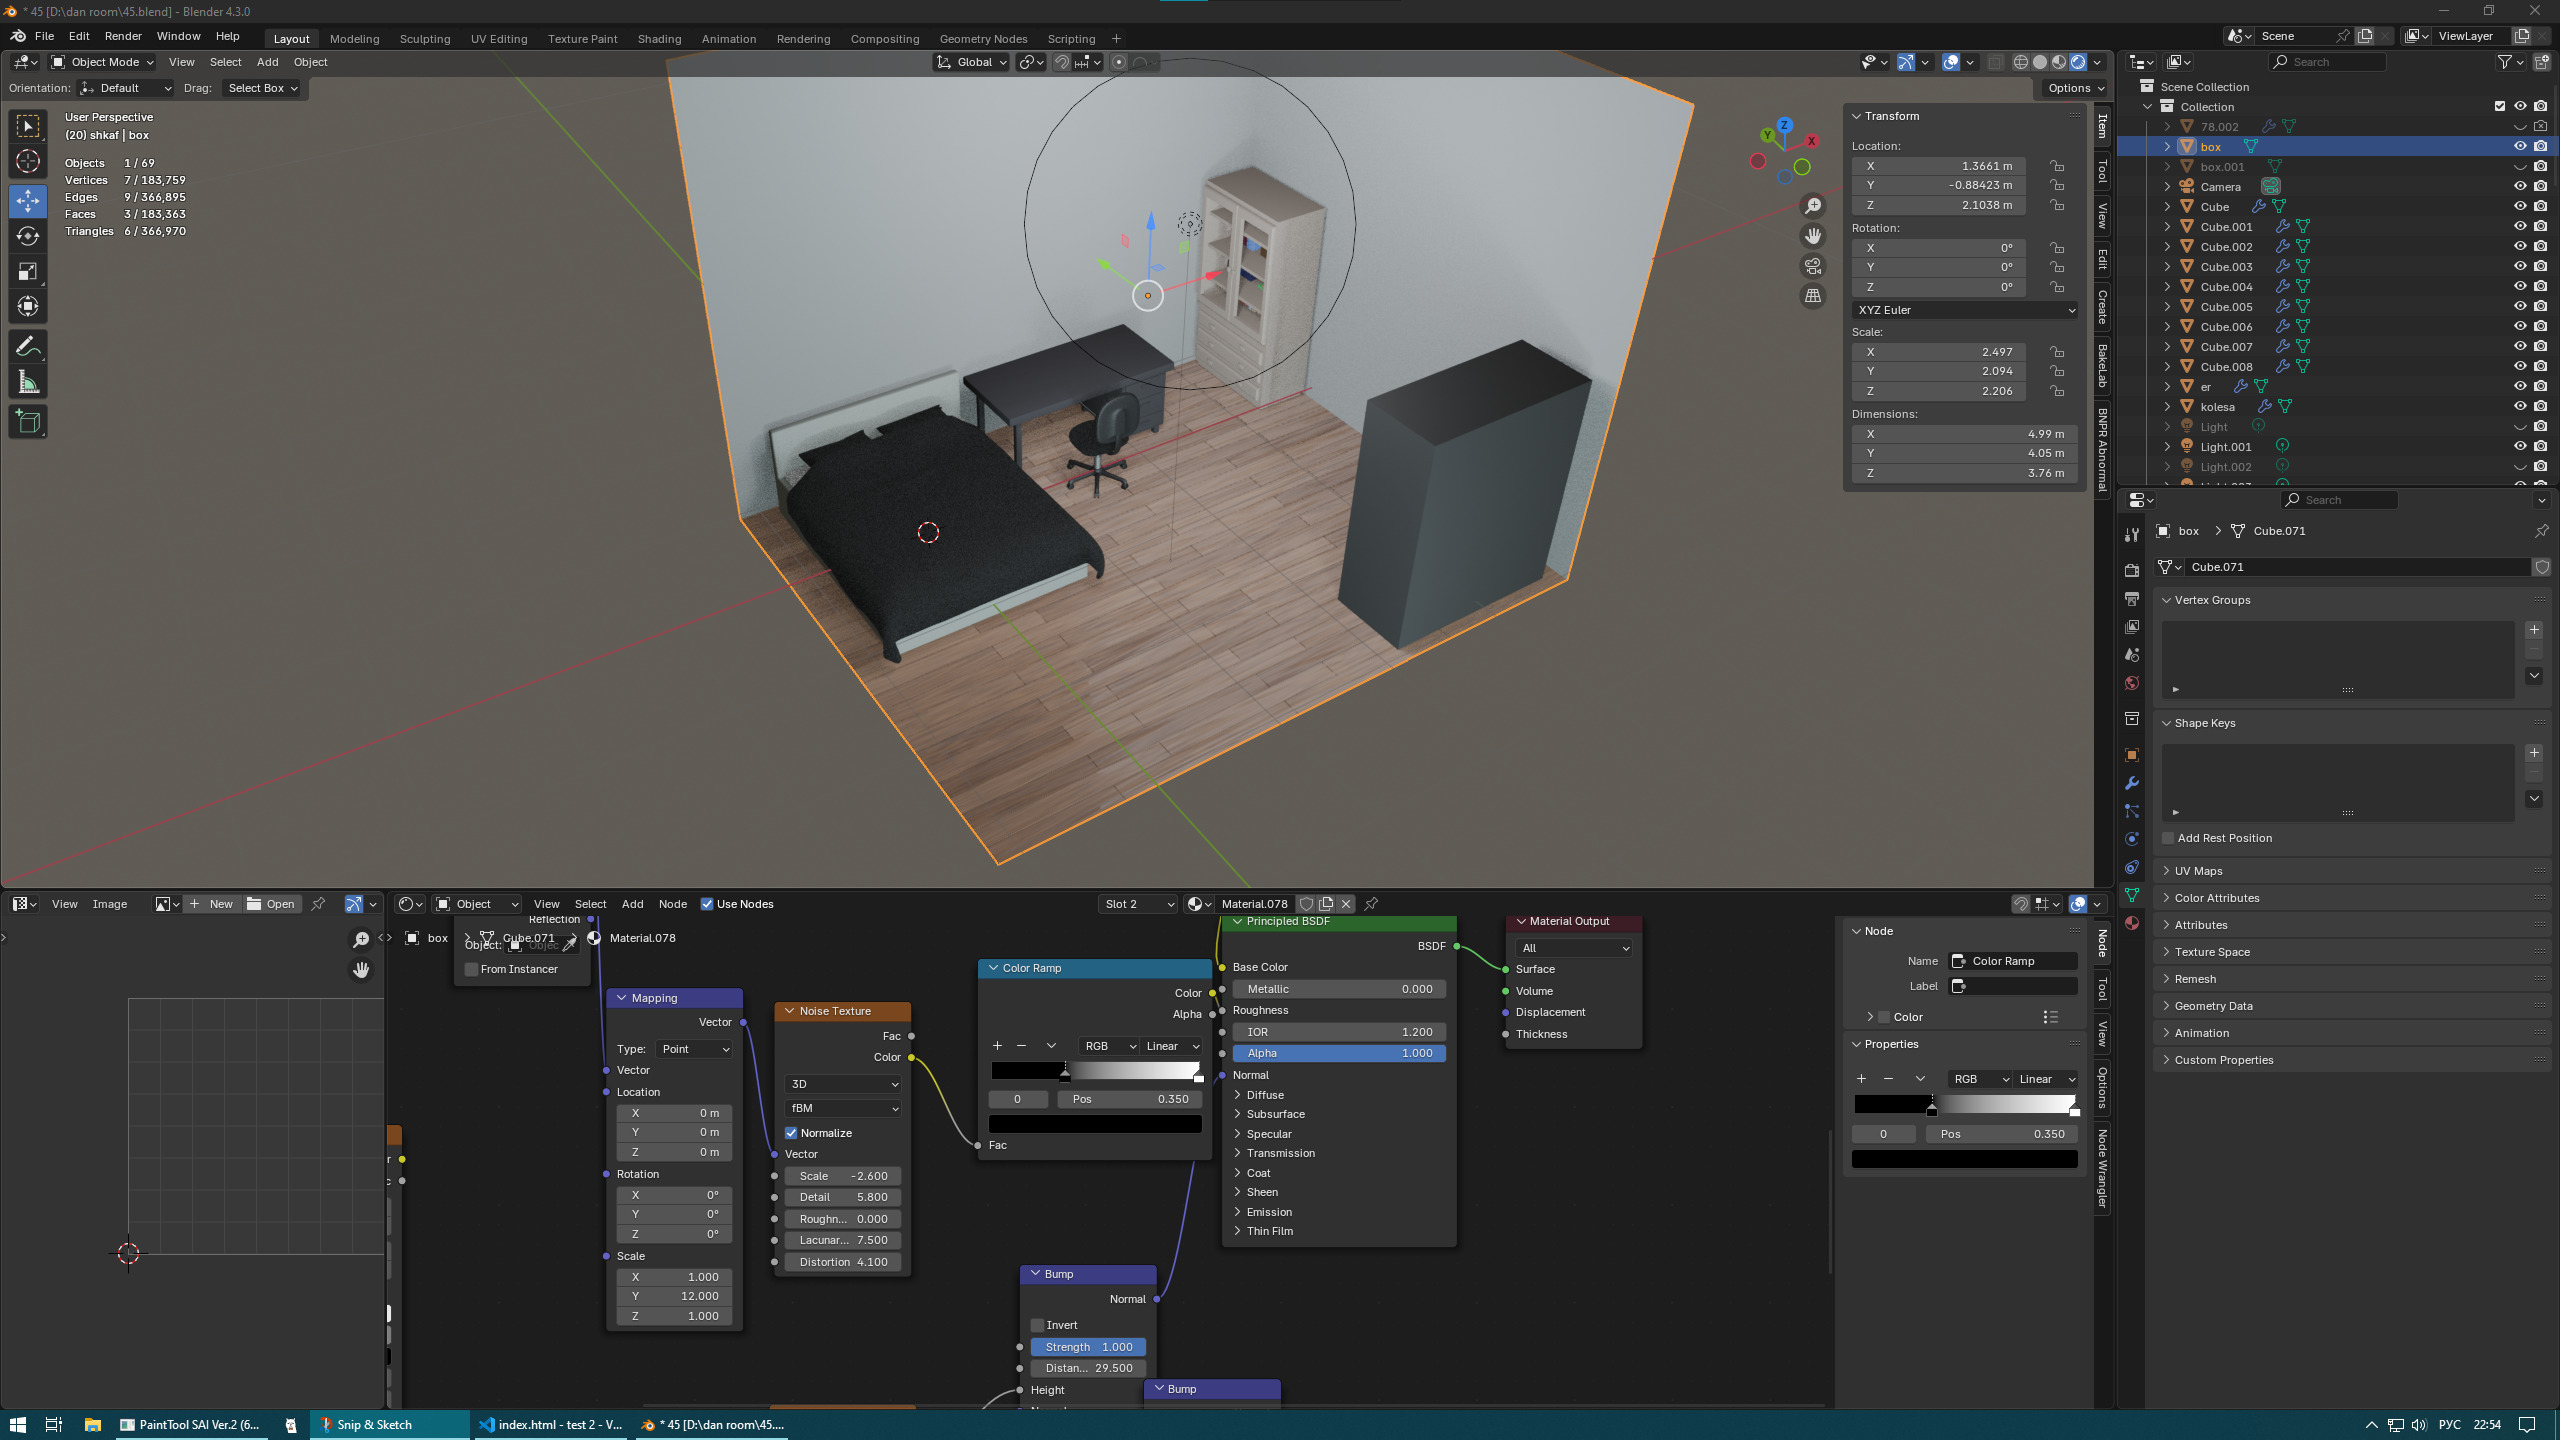
Task: Select the Rotate tool in toolbar
Action: pyautogui.click(x=28, y=236)
